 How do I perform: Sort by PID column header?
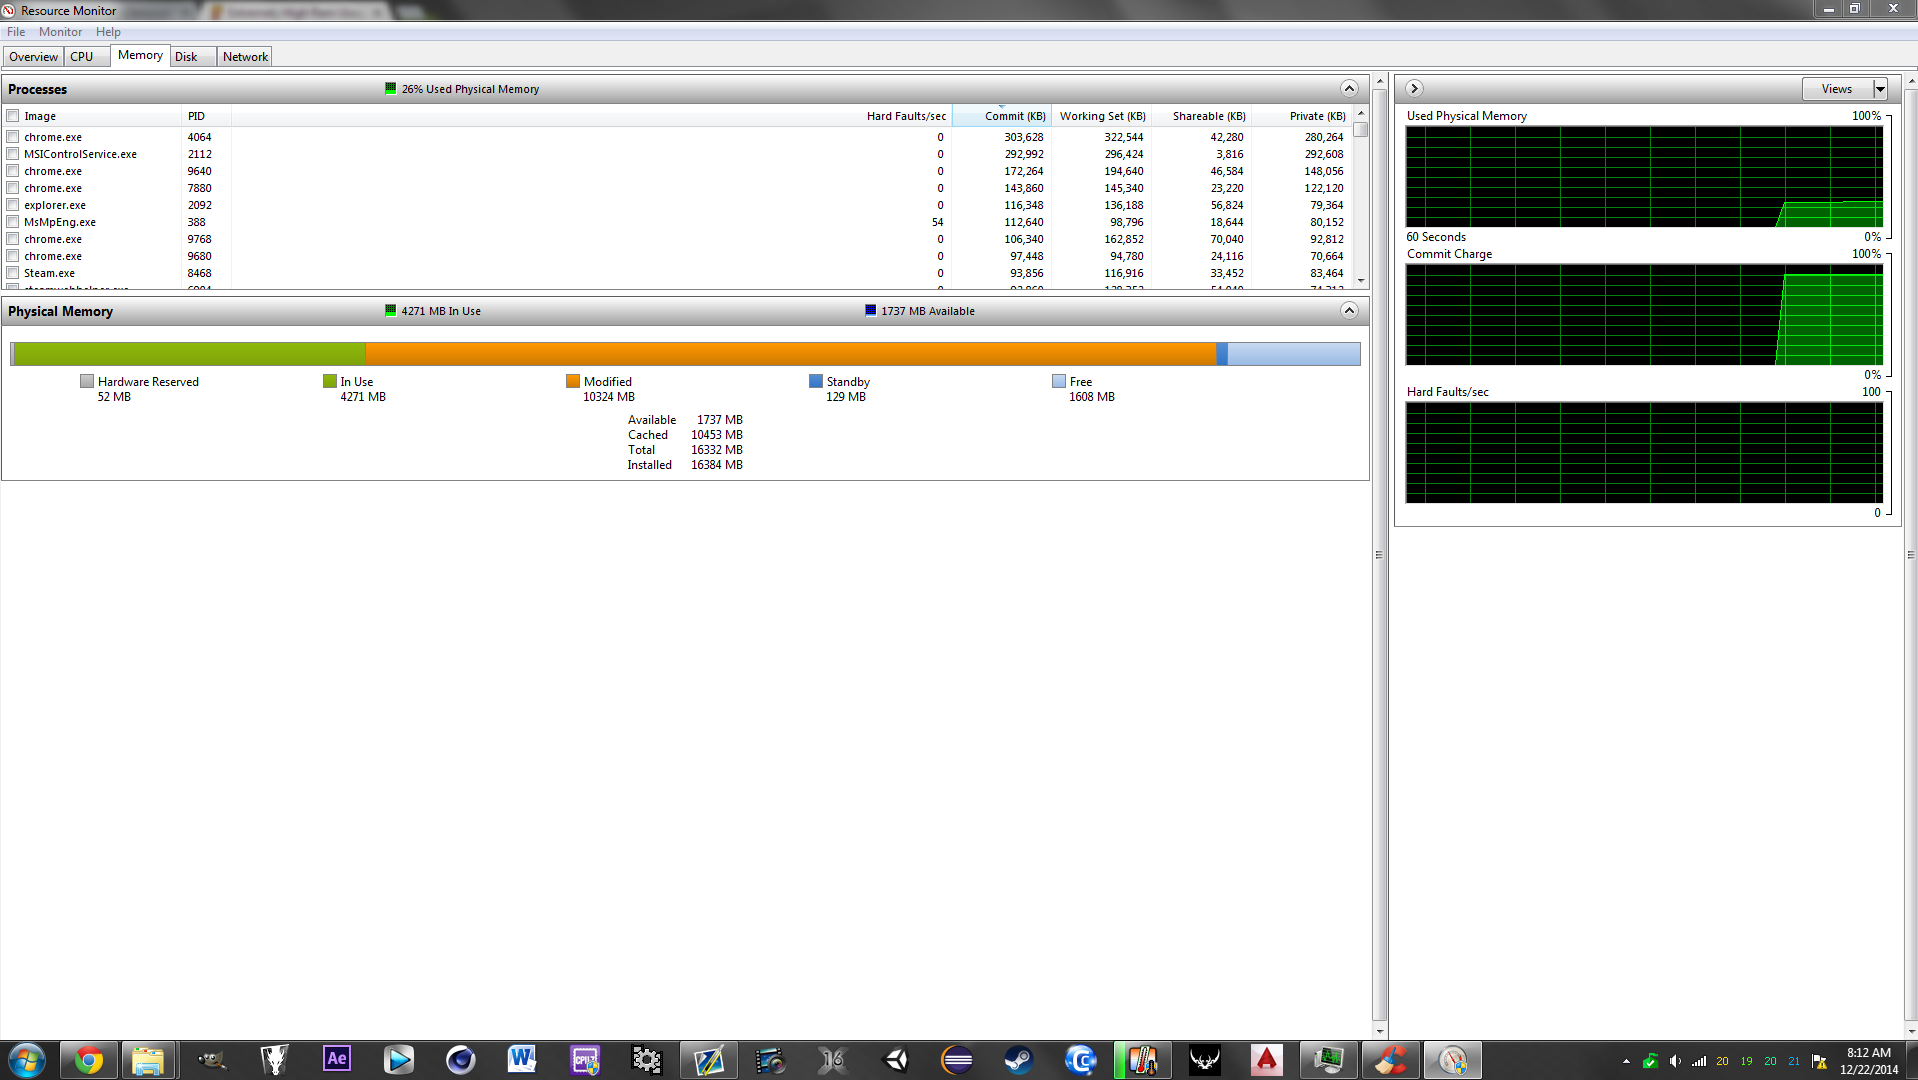point(206,116)
